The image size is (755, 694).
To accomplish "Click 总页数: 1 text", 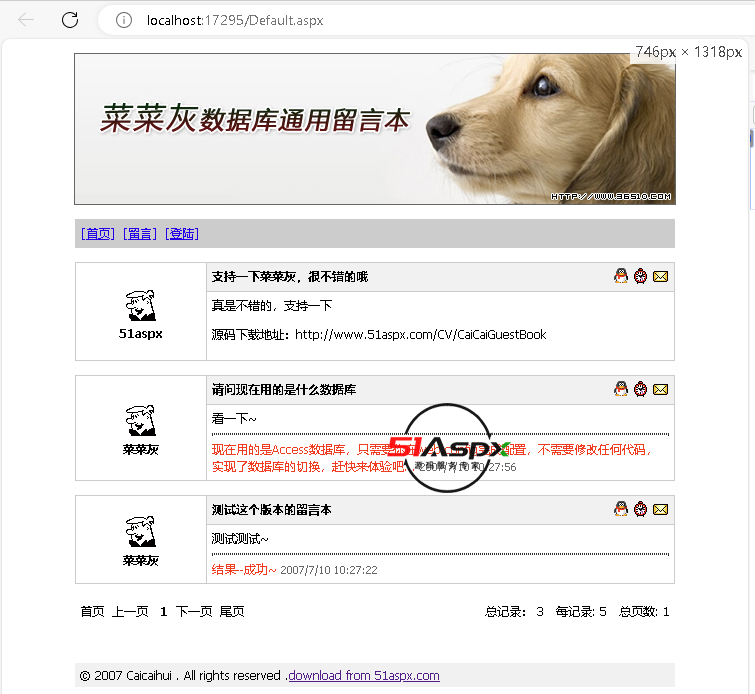I will [x=644, y=612].
